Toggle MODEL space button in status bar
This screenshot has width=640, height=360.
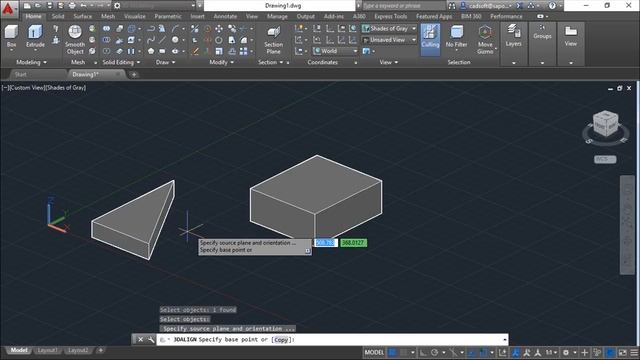374,352
